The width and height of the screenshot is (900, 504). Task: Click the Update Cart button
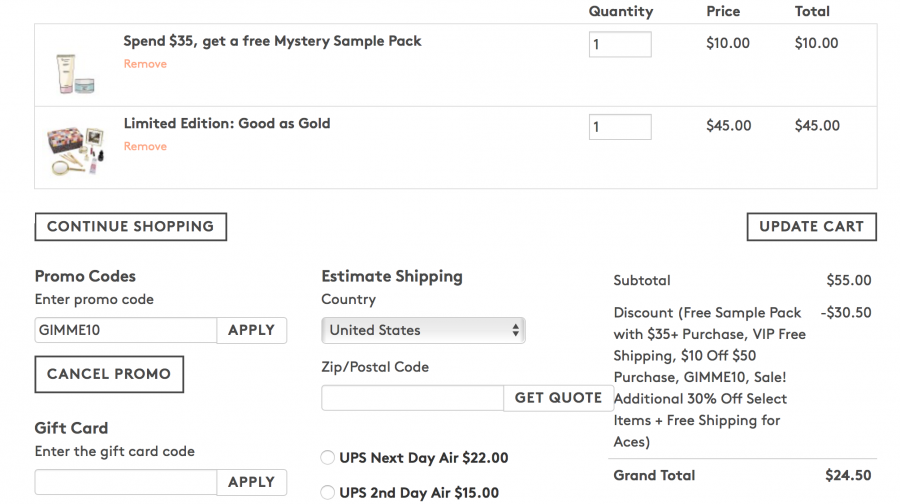click(811, 226)
